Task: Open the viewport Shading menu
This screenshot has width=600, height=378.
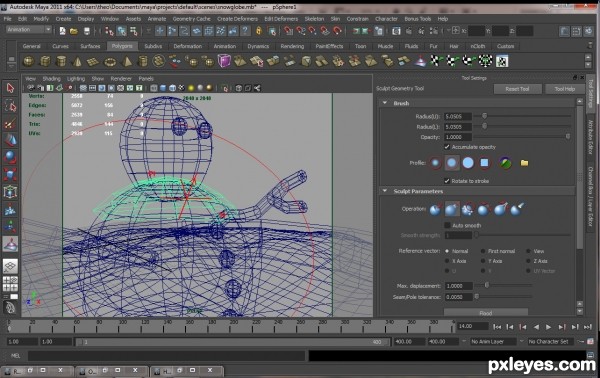Action: [x=51, y=79]
